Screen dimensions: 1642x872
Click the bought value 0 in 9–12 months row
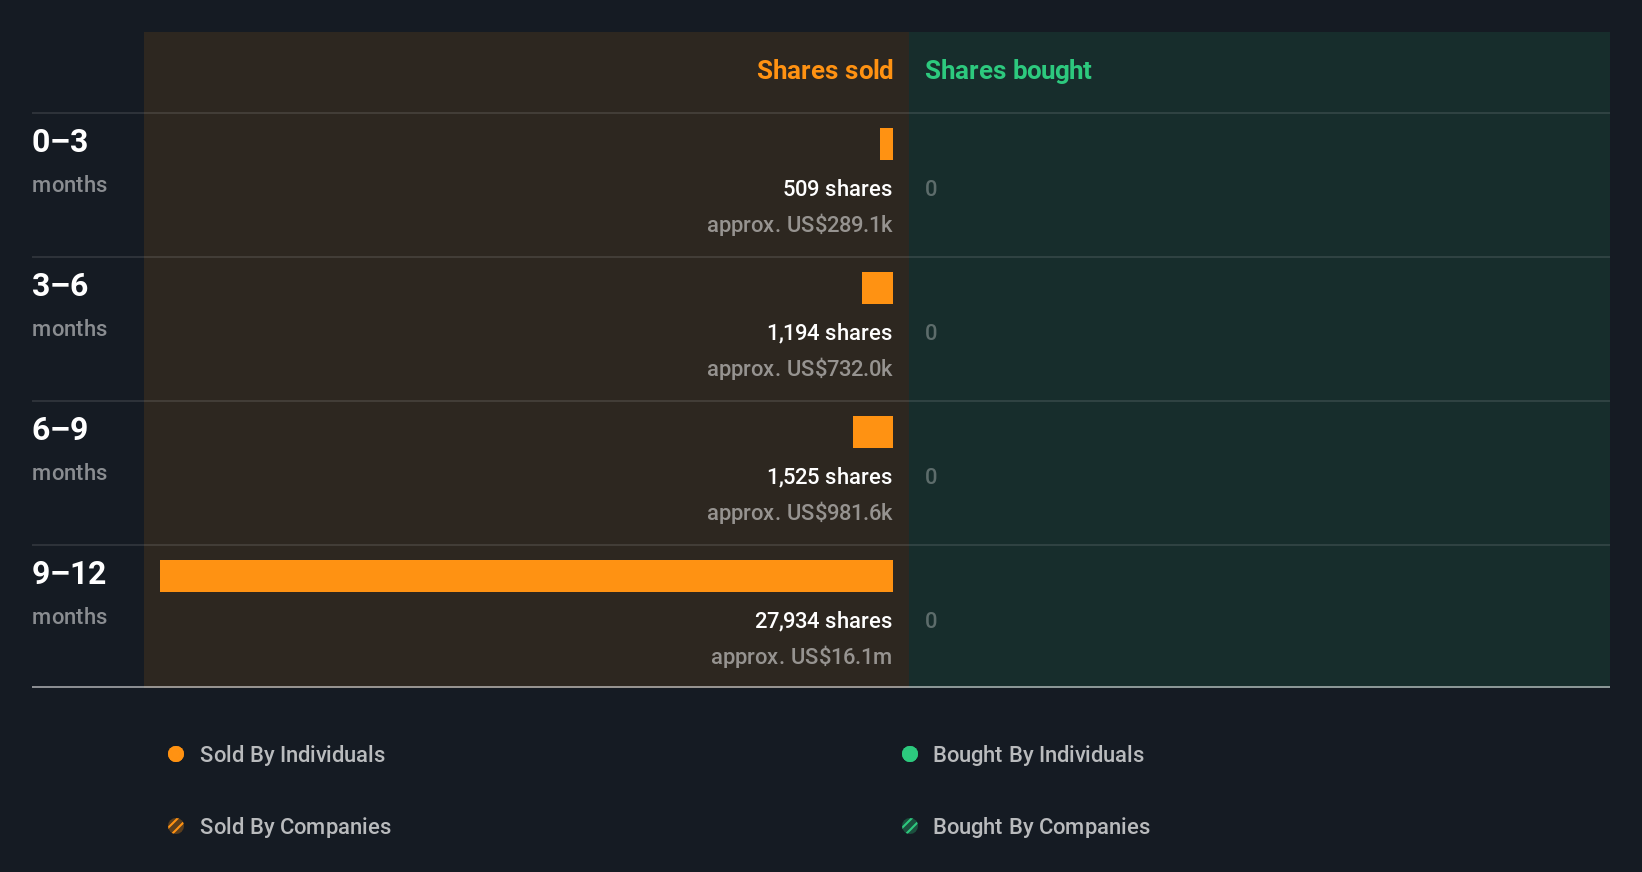coord(931,620)
